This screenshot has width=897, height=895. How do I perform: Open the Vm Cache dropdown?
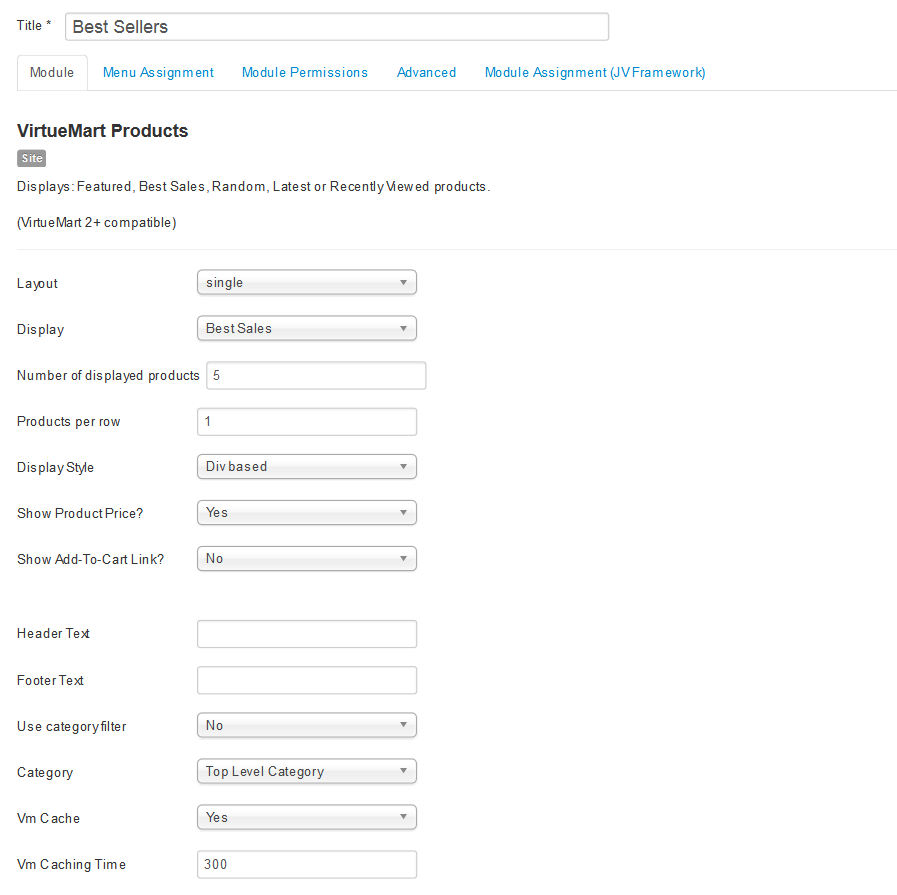click(307, 817)
